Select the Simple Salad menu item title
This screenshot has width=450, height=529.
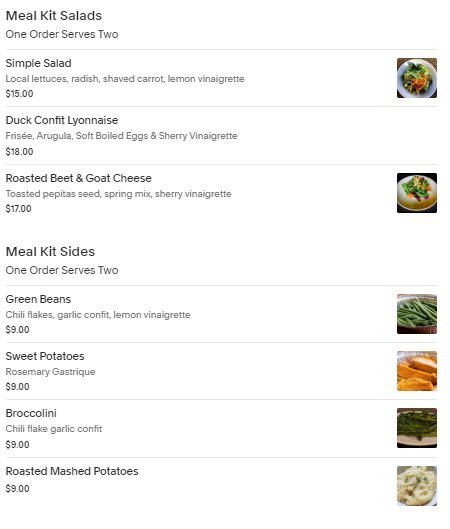(x=38, y=63)
